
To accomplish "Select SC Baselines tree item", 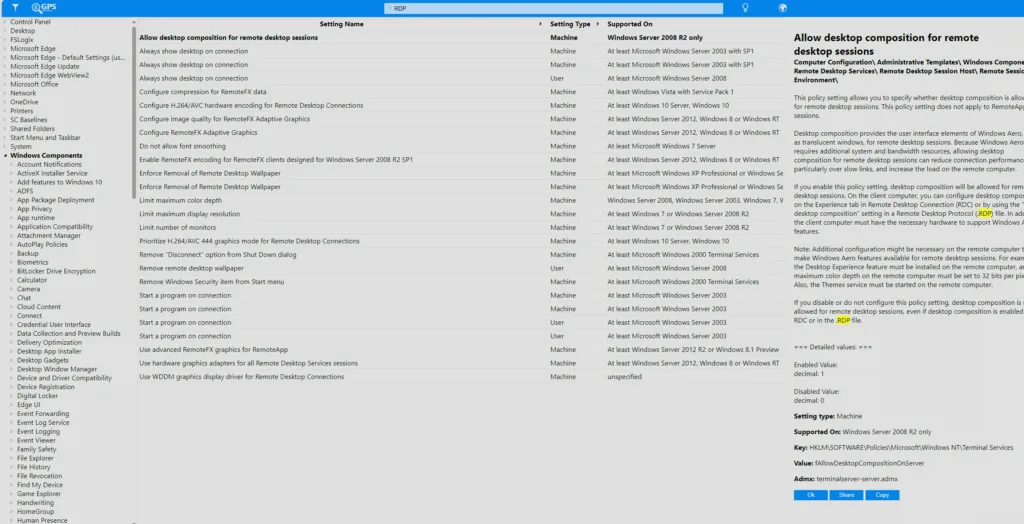I will point(29,120).
